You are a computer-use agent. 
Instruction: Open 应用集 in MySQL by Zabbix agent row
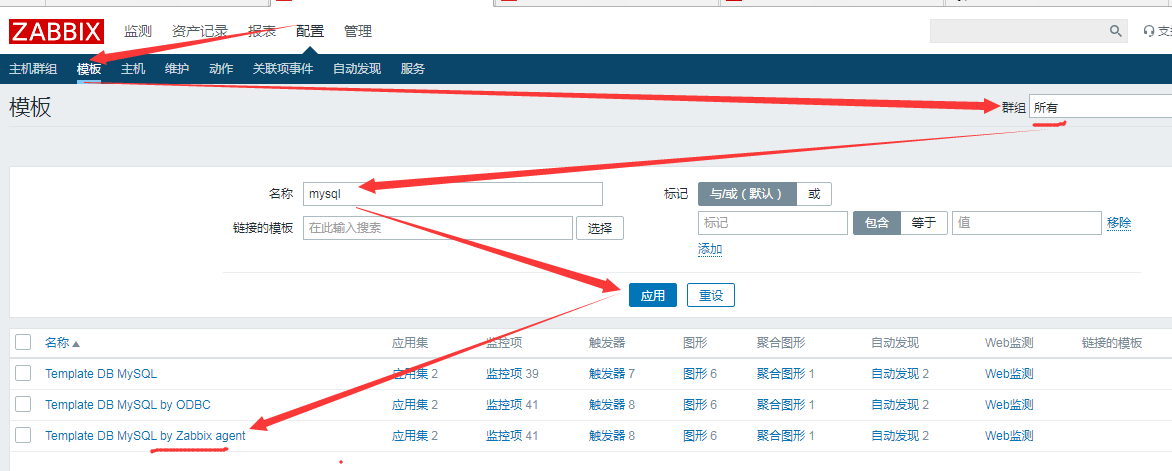click(x=410, y=435)
